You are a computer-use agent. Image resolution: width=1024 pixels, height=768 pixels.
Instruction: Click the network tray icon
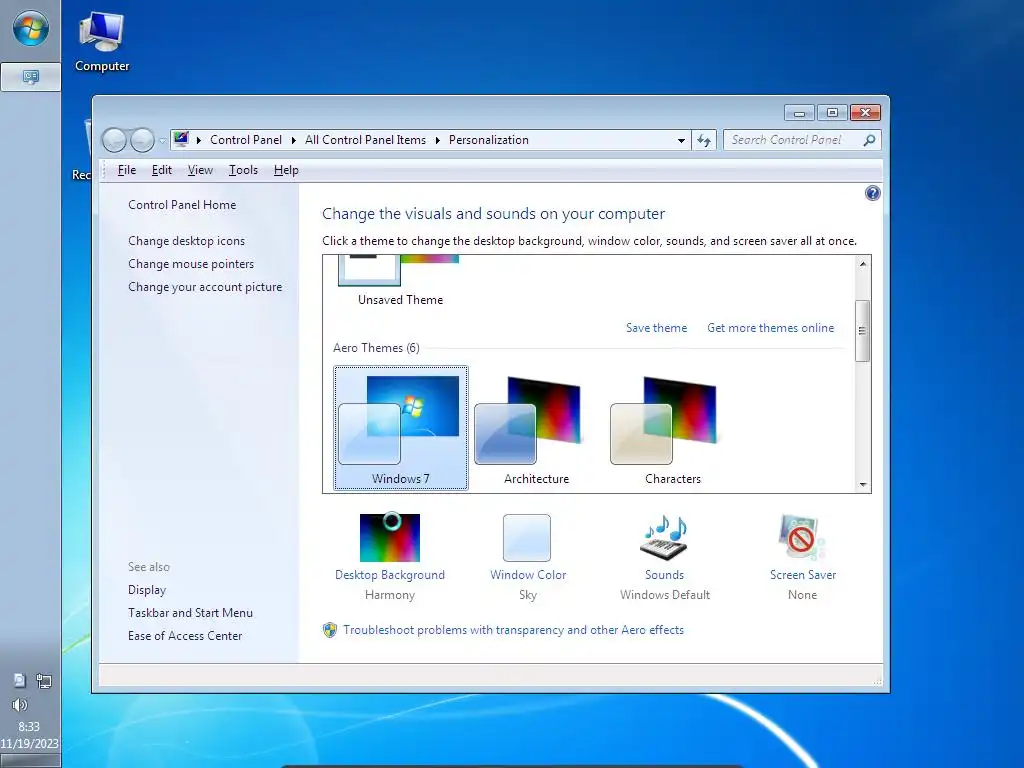point(44,681)
